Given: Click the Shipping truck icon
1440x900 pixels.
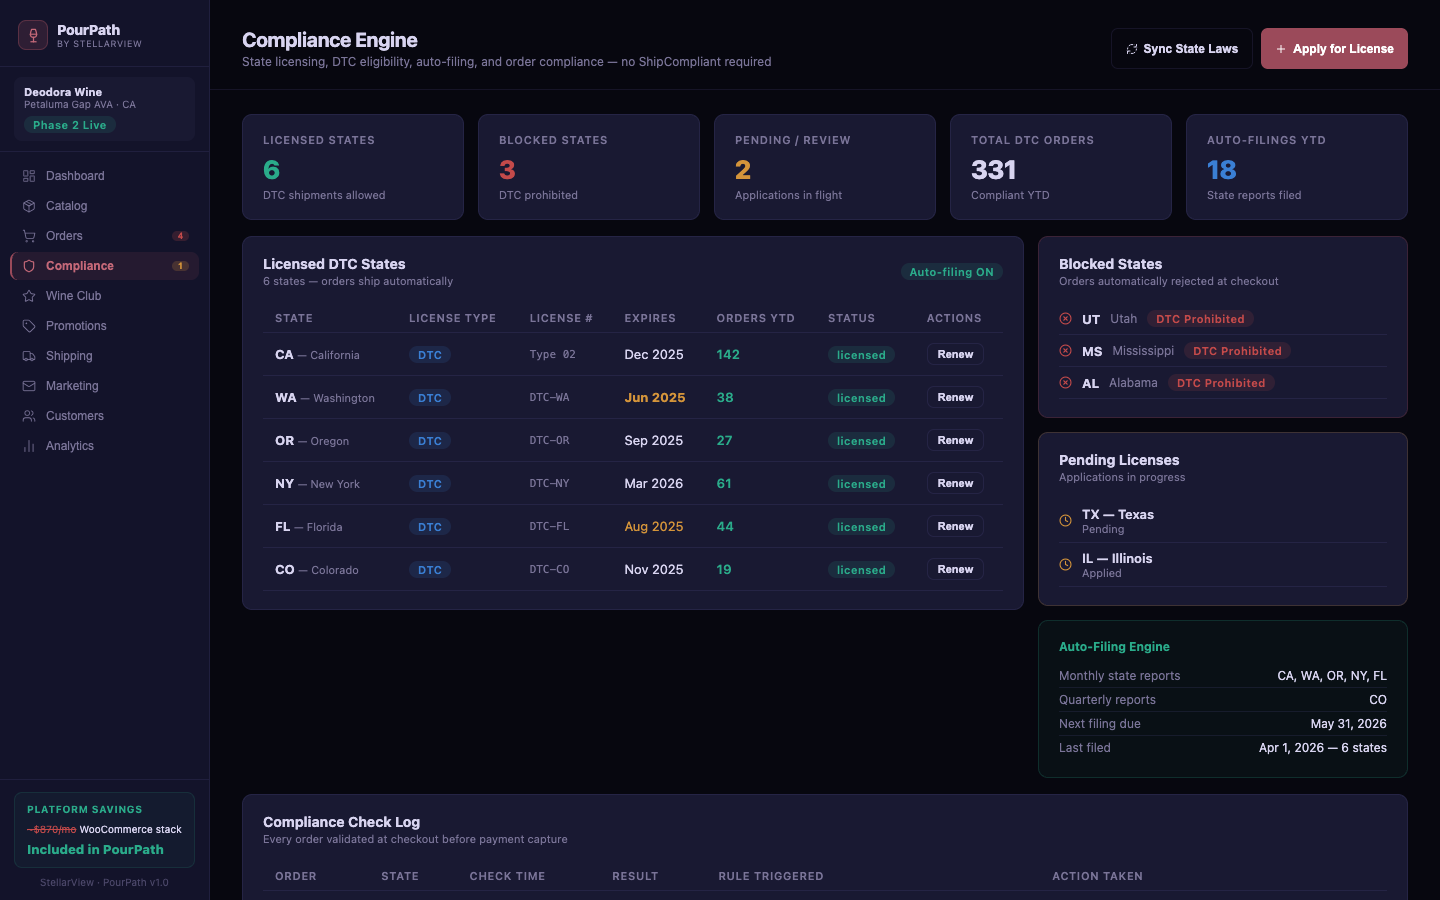Looking at the screenshot, I should tap(29, 356).
